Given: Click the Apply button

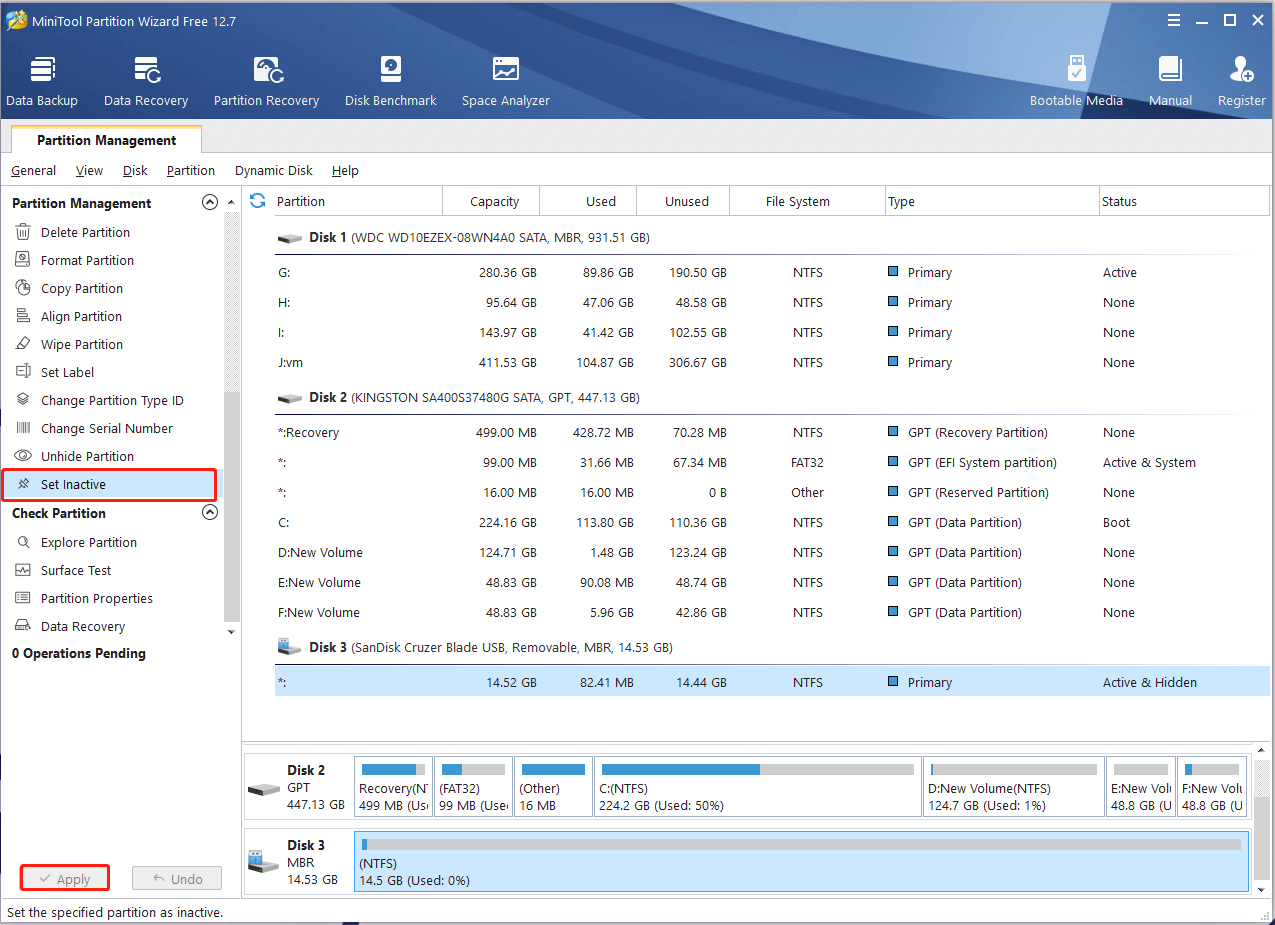Looking at the screenshot, I should tap(65, 879).
